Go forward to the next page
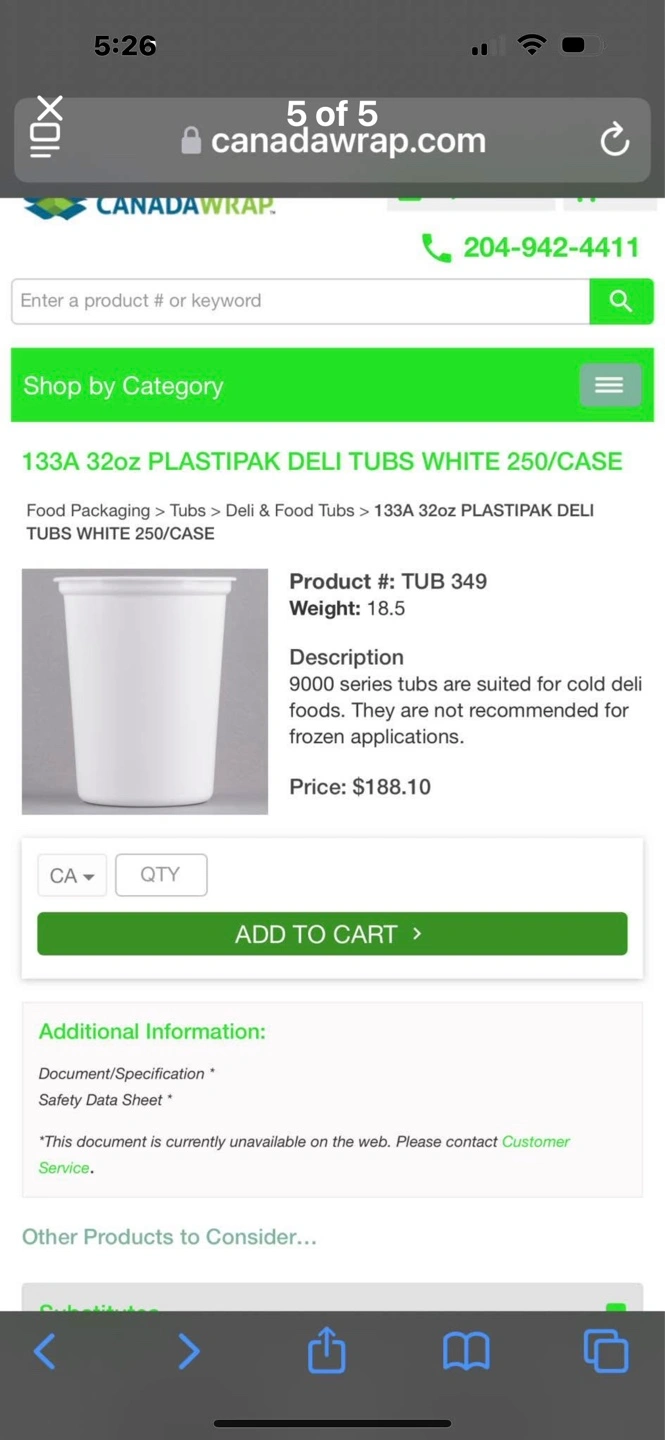The width and height of the screenshot is (665, 1440). (x=188, y=1351)
